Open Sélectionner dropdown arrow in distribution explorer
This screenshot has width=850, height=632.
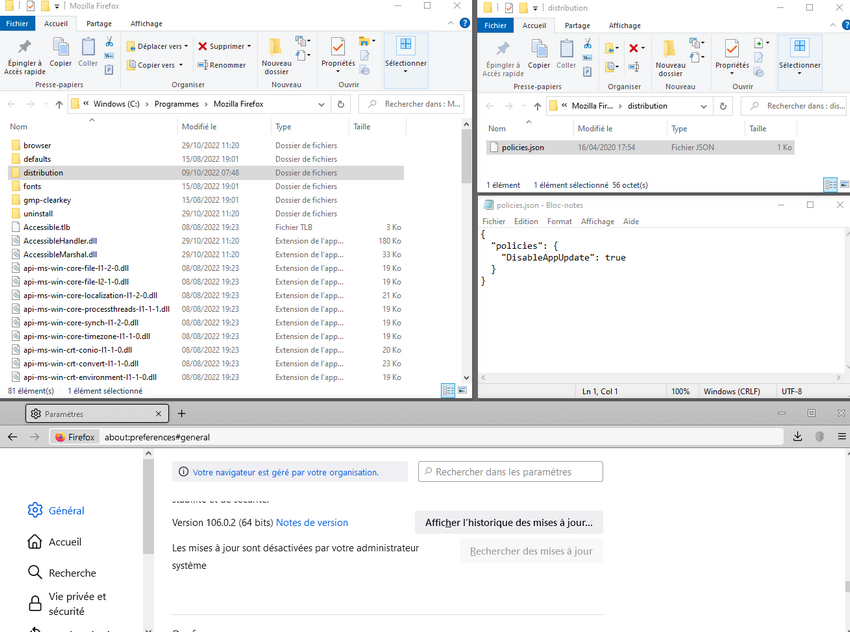pyautogui.click(x=800, y=73)
